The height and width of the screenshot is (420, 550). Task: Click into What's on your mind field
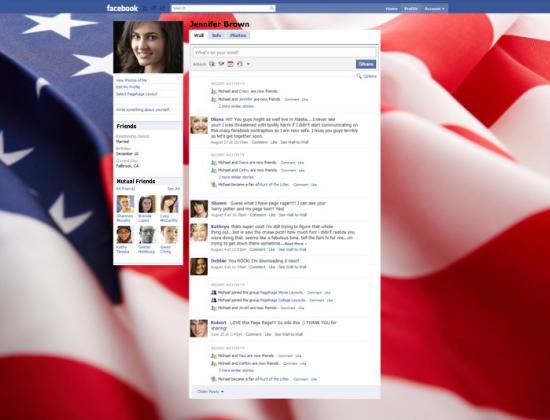(284, 52)
